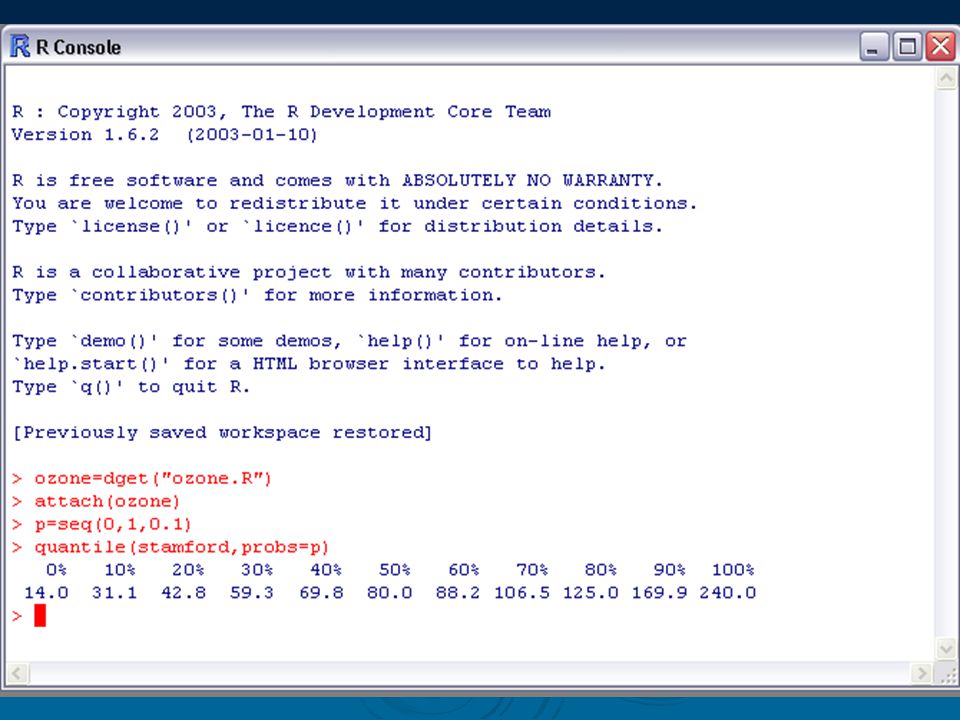The width and height of the screenshot is (960, 720).
Task: Click the '30%' quantile header
Action: (x=257, y=570)
